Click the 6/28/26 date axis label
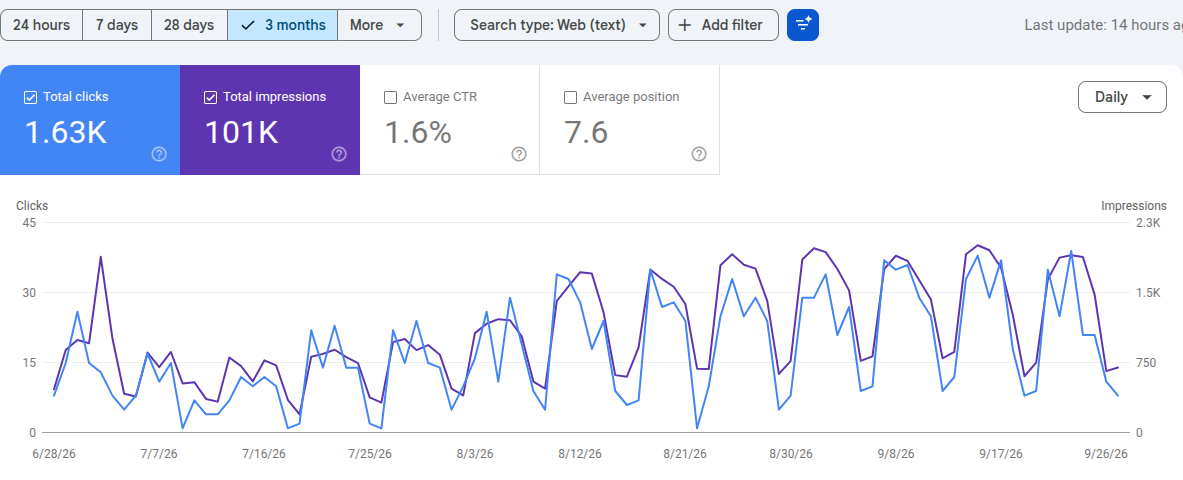This screenshot has width=1183, height=480. tap(54, 454)
